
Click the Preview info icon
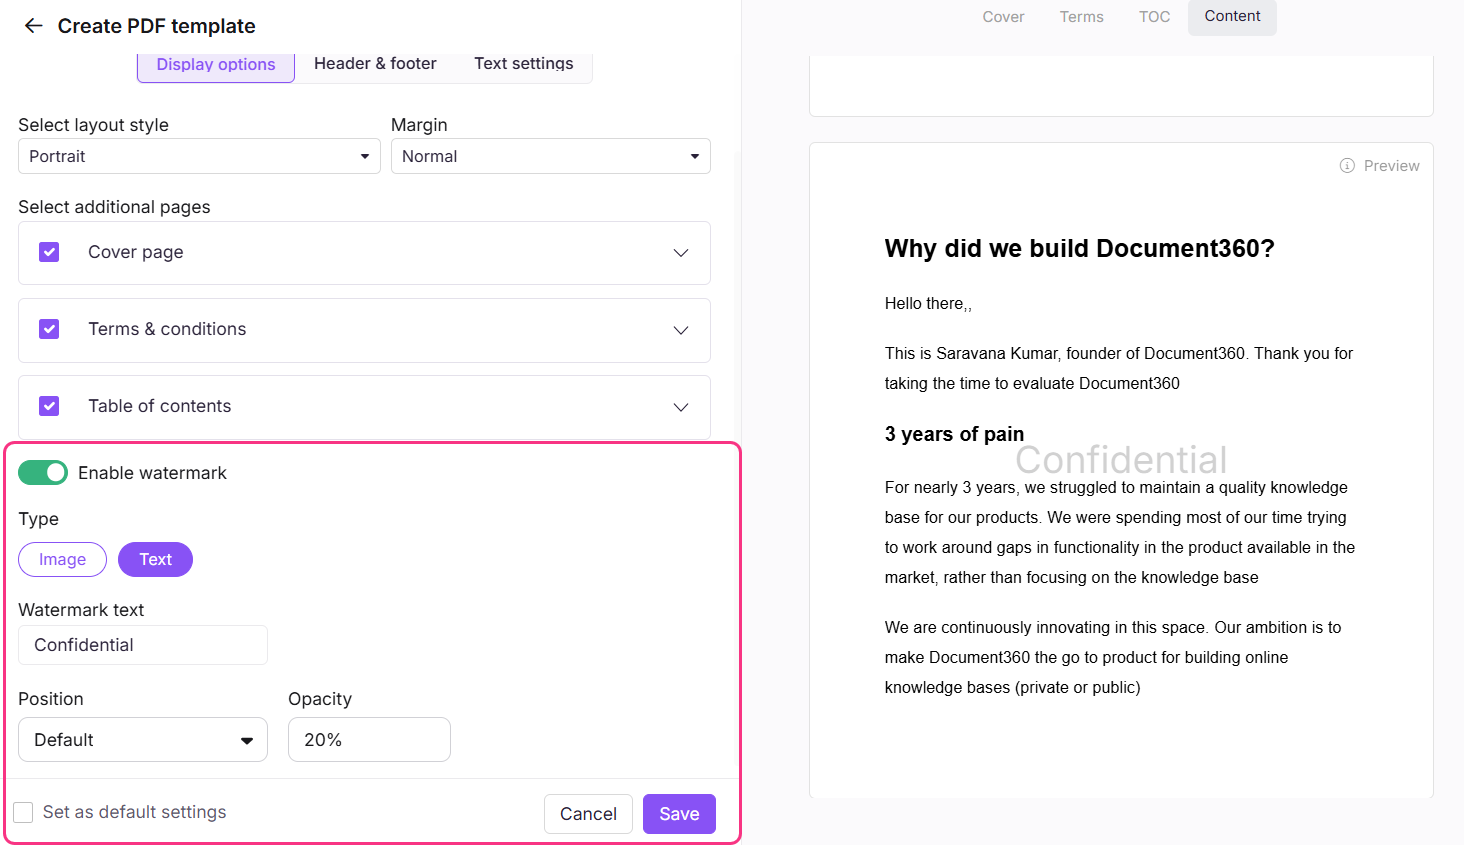1347,166
